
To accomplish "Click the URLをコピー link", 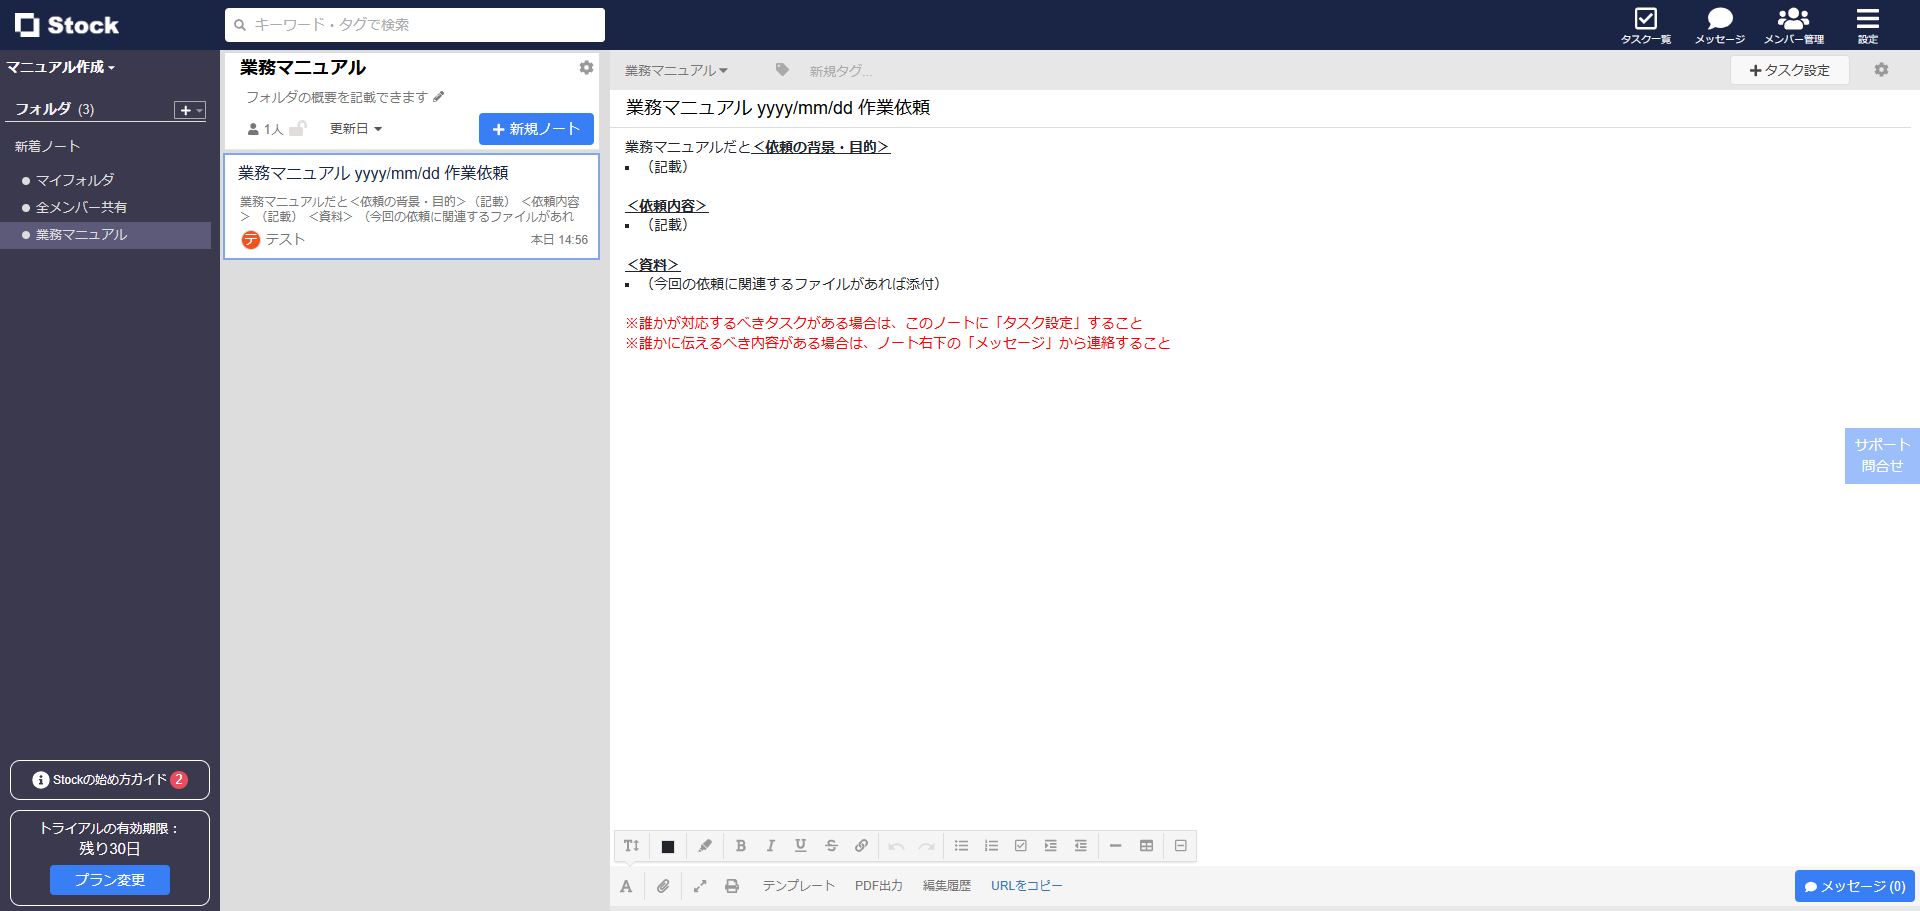I will [x=1026, y=886].
